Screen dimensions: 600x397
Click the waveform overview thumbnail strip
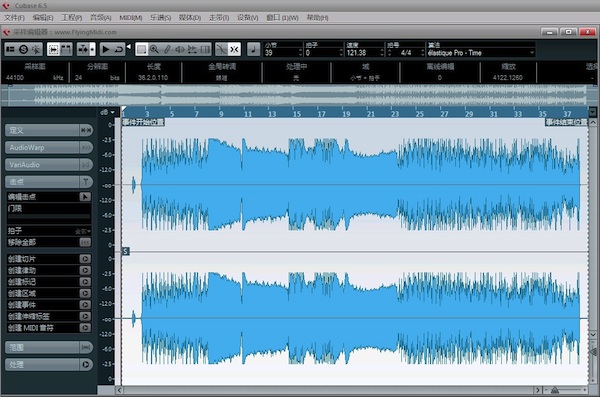[298, 95]
